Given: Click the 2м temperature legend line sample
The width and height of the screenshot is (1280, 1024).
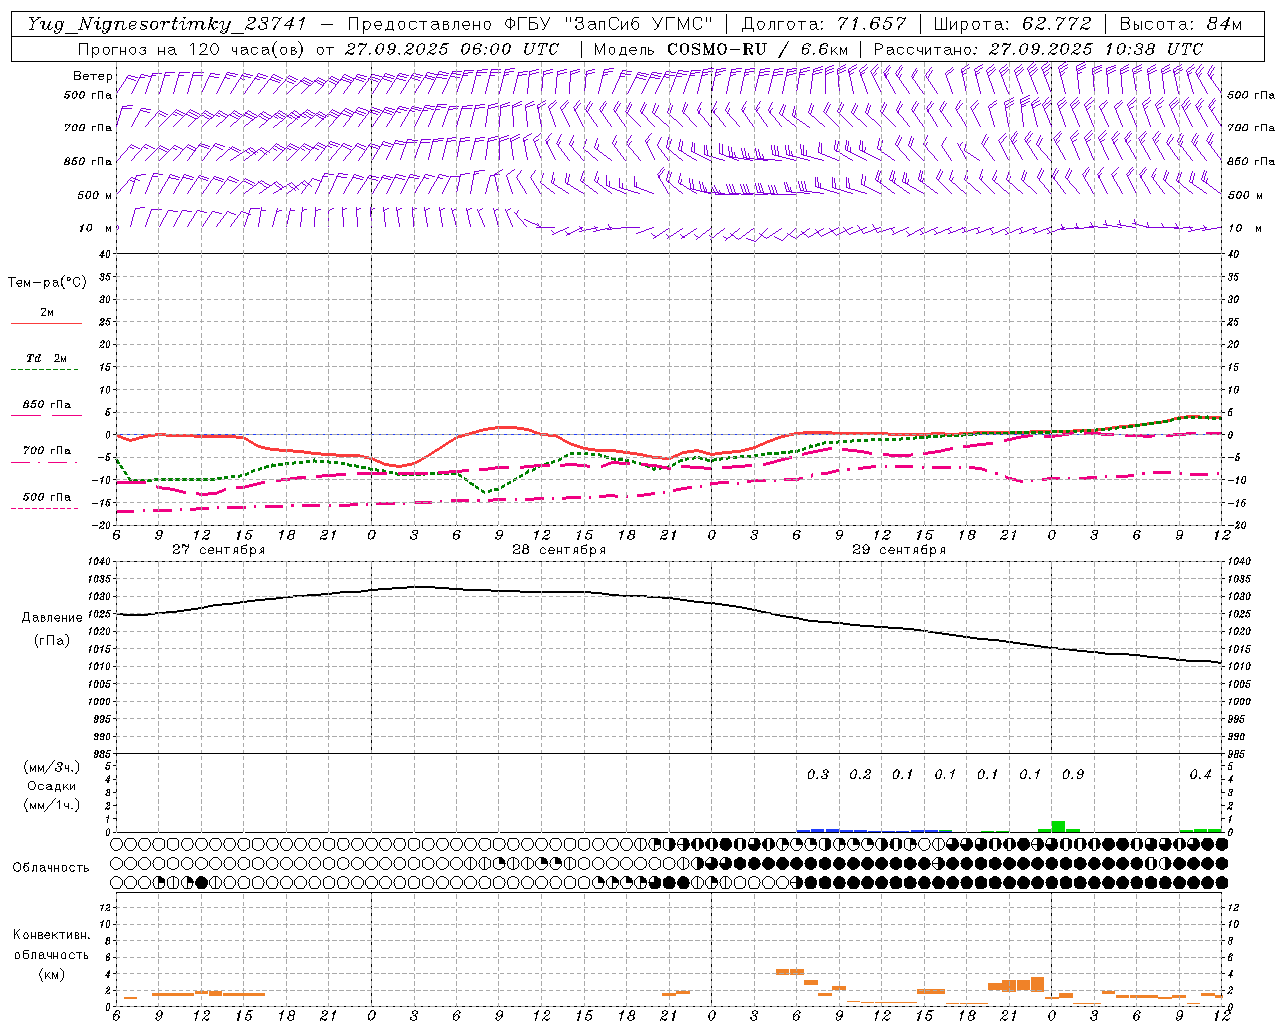Looking at the screenshot, I should coord(46,323).
